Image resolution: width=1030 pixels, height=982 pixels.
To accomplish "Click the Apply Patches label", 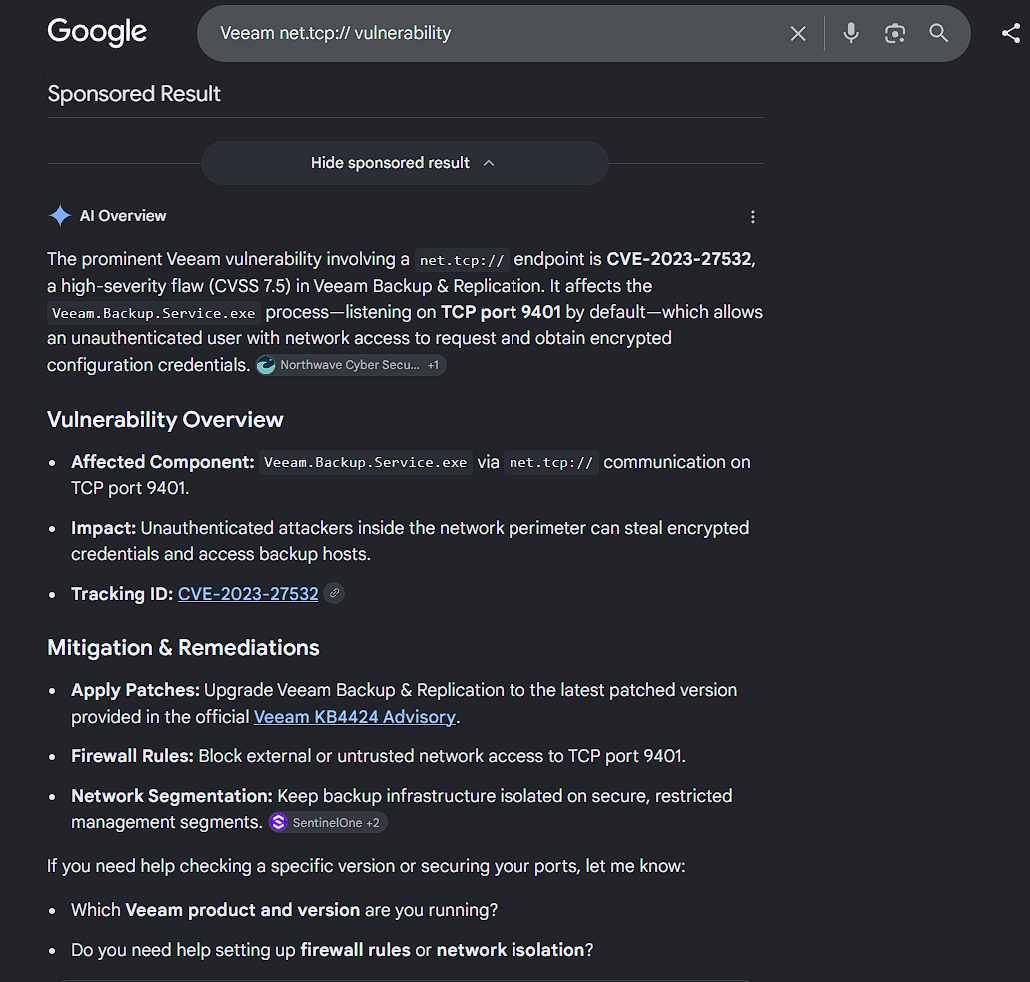I will click(x=135, y=690).
